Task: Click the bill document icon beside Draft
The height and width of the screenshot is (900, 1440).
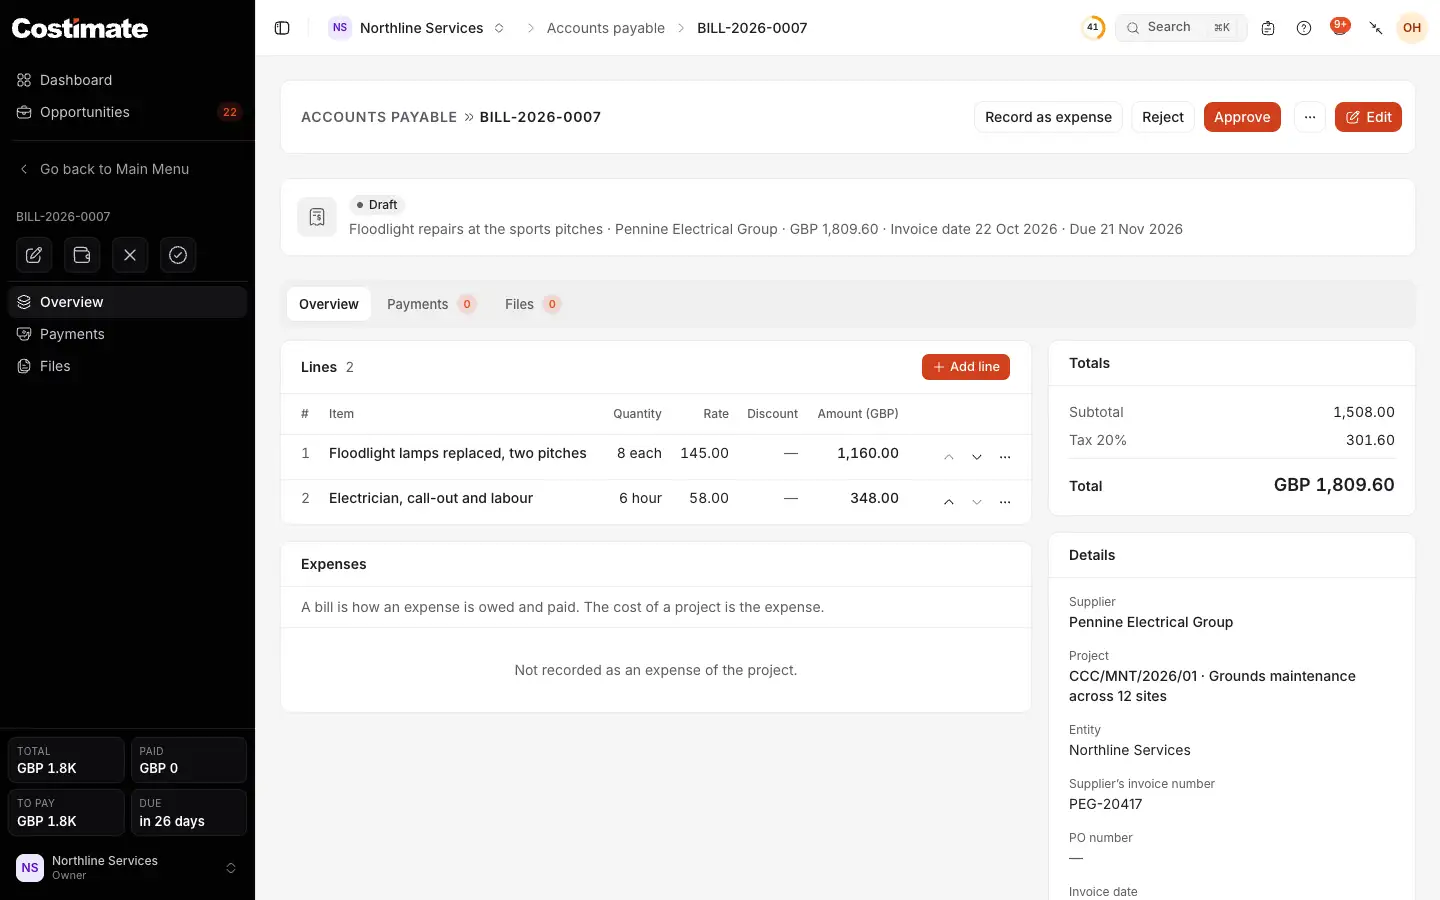Action: pos(317,217)
